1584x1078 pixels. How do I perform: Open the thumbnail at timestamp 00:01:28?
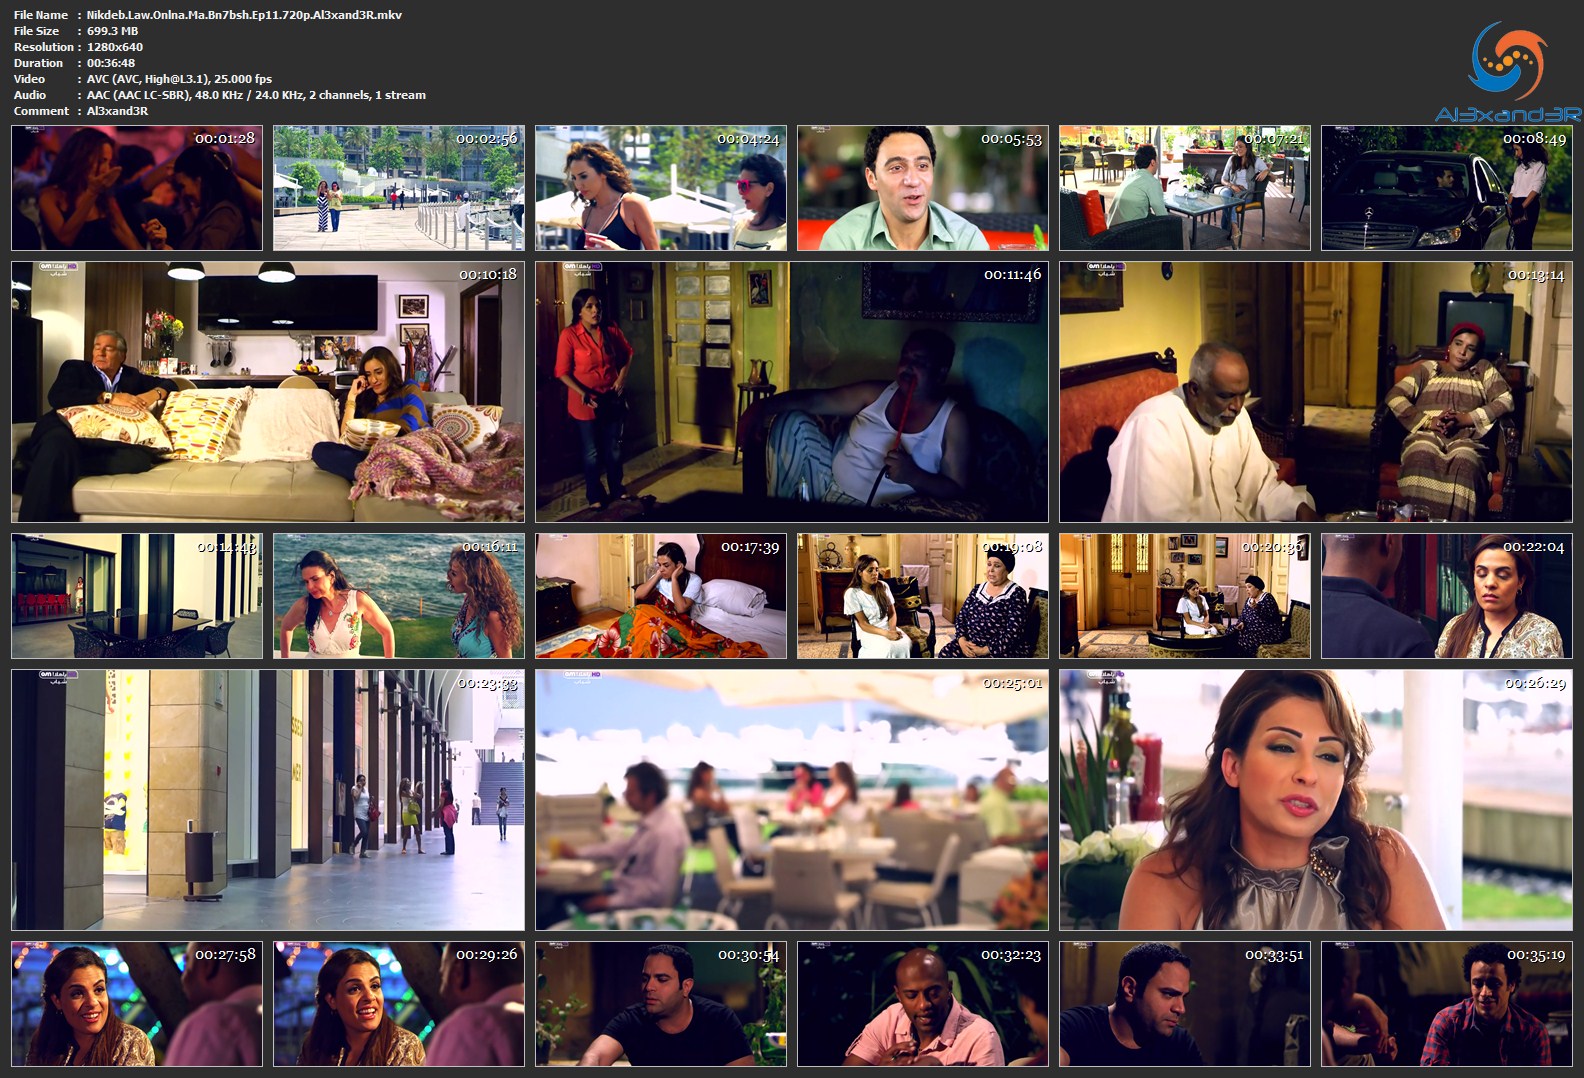click(x=137, y=188)
